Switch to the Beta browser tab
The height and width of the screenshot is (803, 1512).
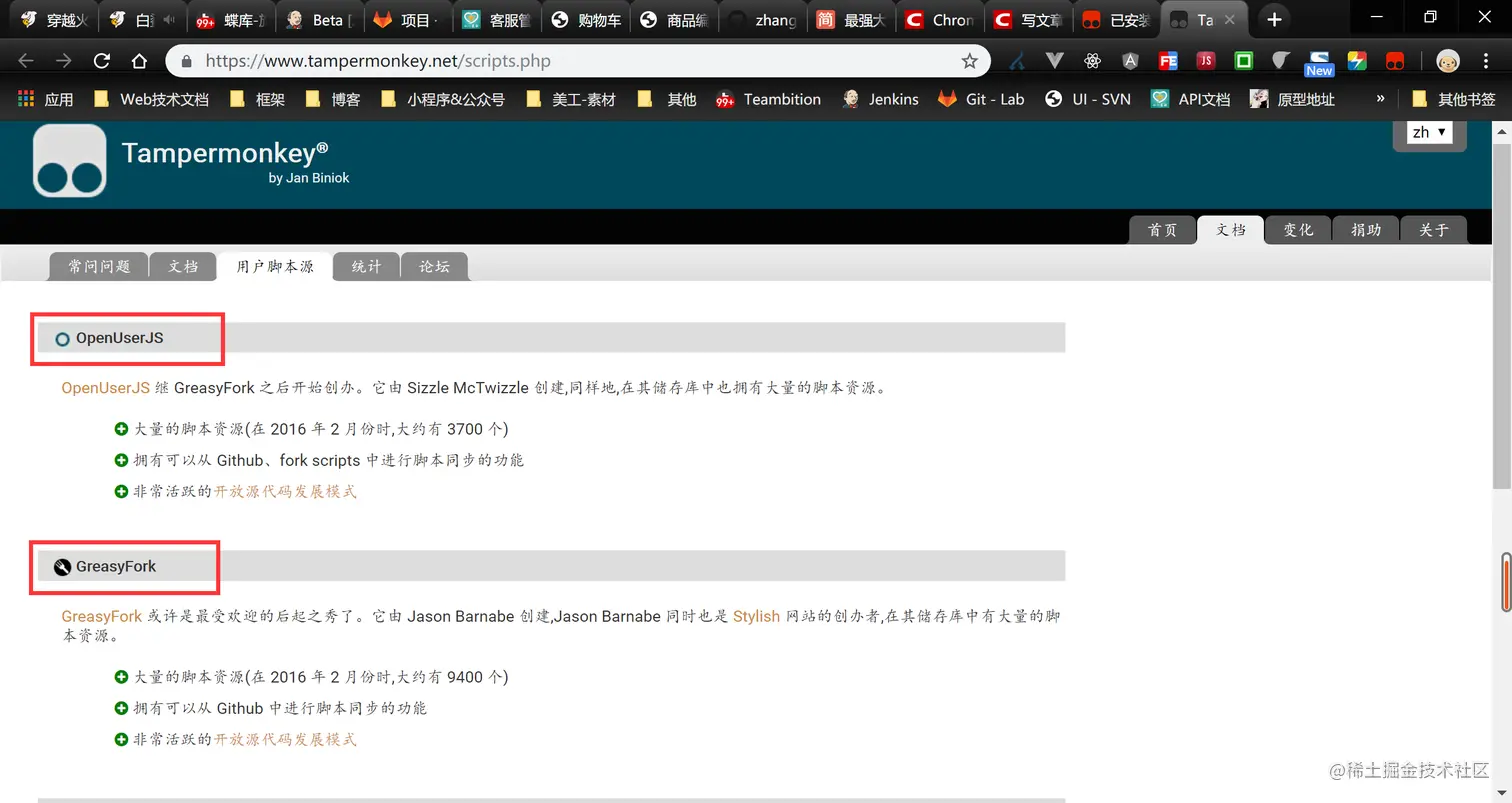click(320, 19)
